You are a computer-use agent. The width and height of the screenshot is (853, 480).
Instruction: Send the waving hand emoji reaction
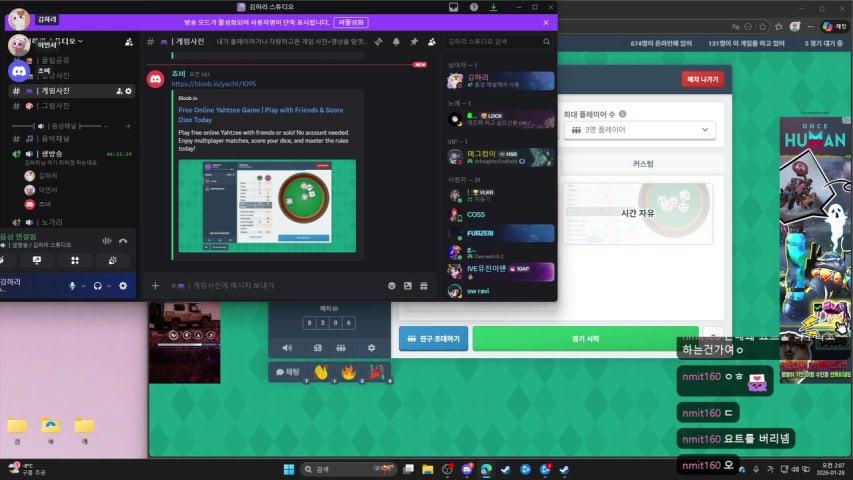(x=321, y=373)
